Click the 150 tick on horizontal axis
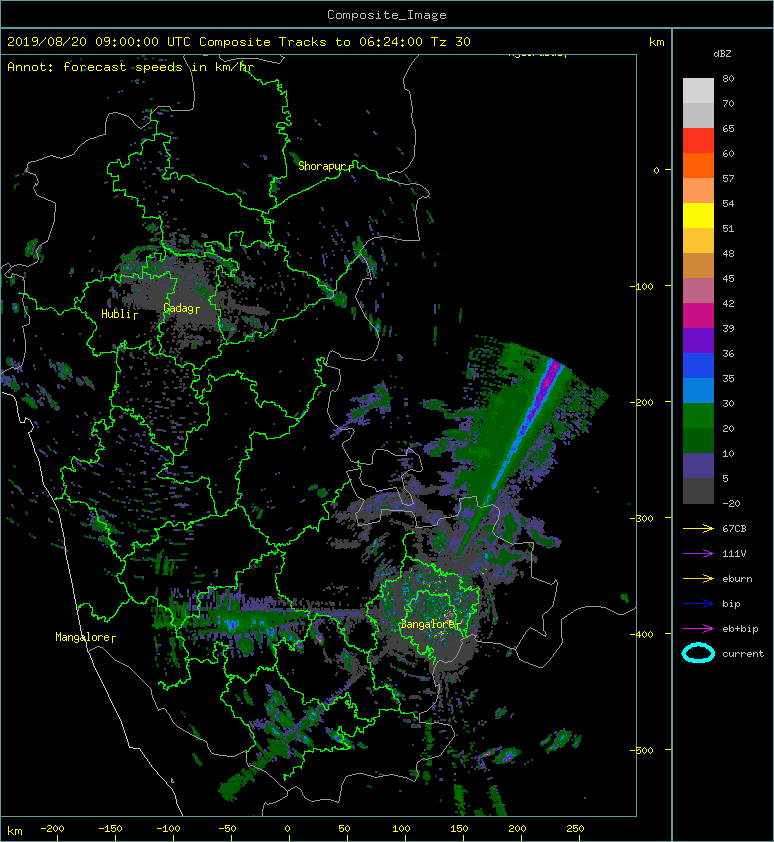The width and height of the screenshot is (774, 842). tap(459, 829)
